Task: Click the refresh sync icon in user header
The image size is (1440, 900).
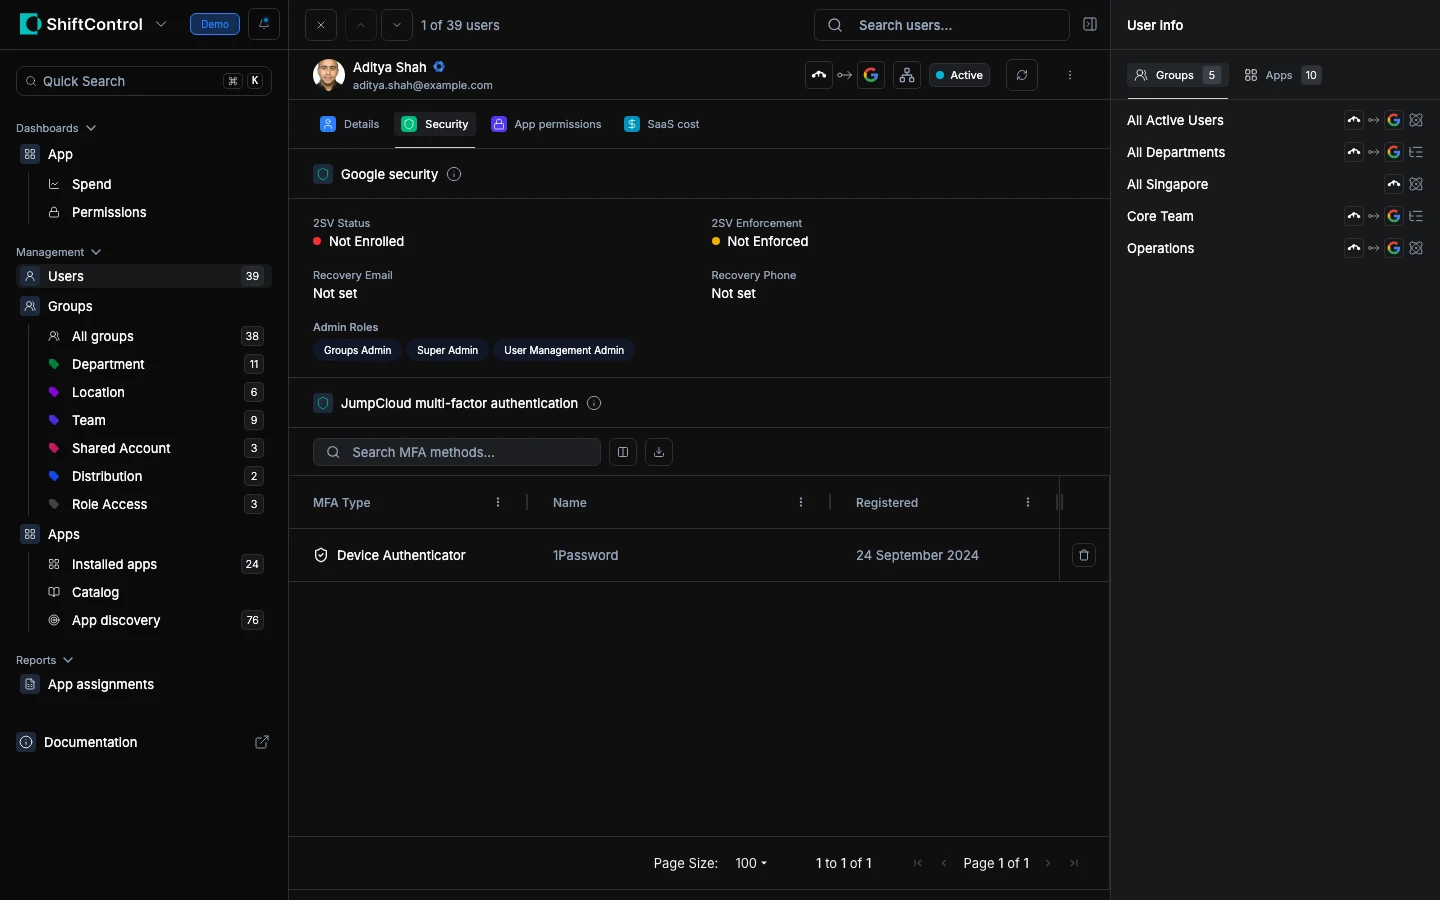Action: pyautogui.click(x=1021, y=75)
